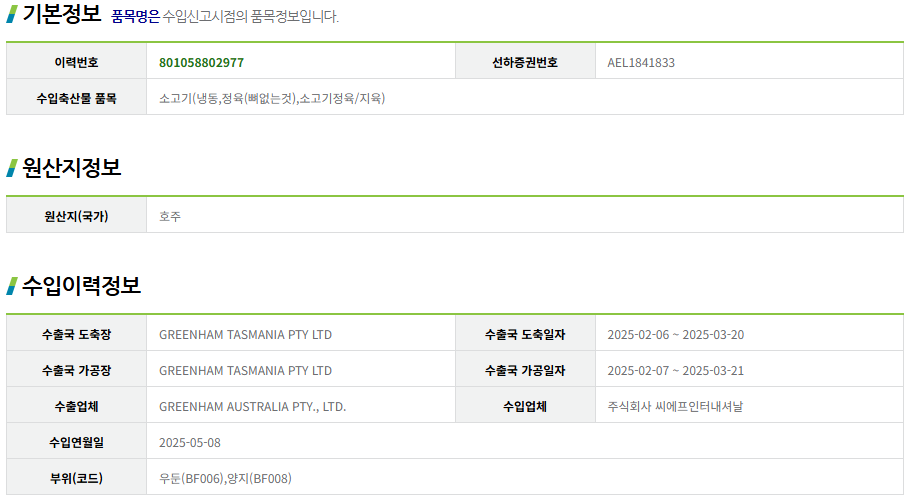This screenshot has width=910, height=499.
Task: Click the 원산지(국가) label cell
Action: (x=76, y=216)
